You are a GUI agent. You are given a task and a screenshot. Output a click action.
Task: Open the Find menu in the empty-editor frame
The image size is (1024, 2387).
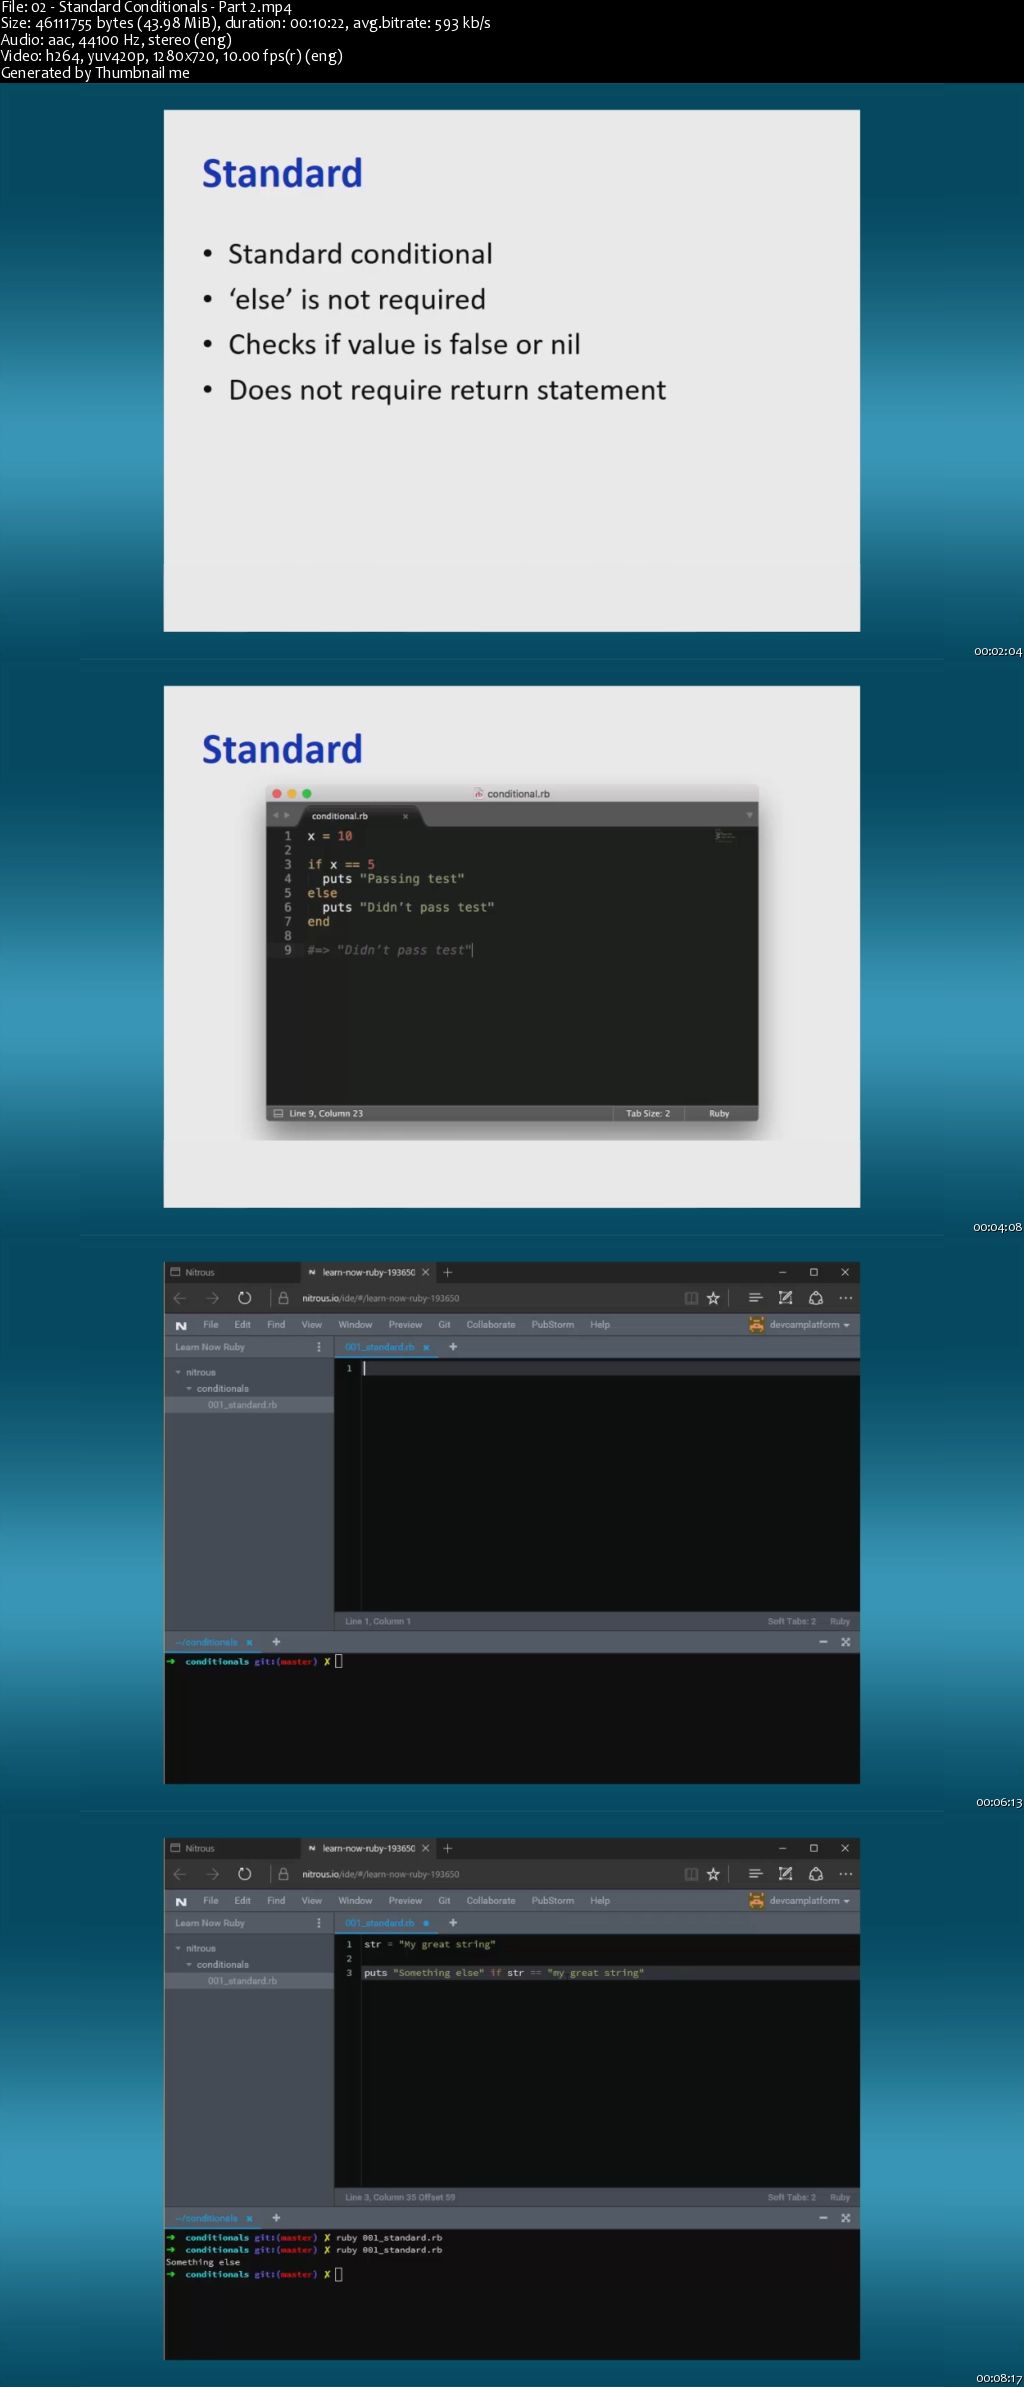coord(276,1325)
